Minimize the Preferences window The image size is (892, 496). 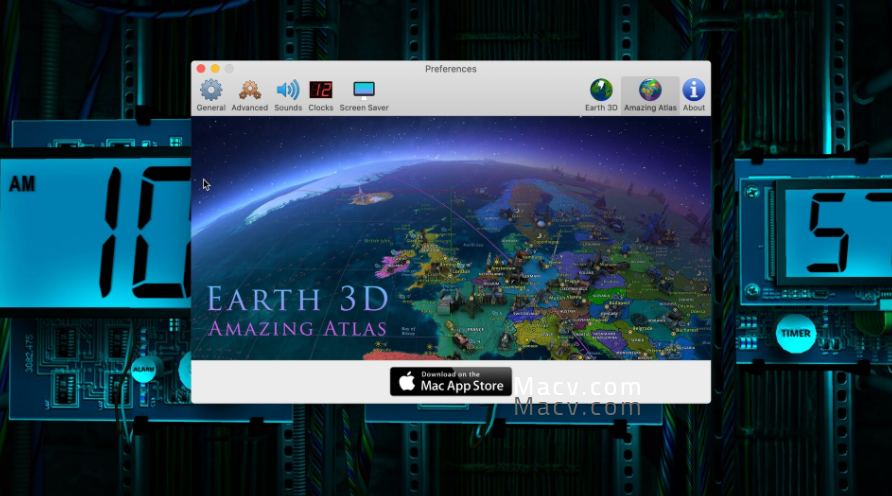(x=215, y=69)
